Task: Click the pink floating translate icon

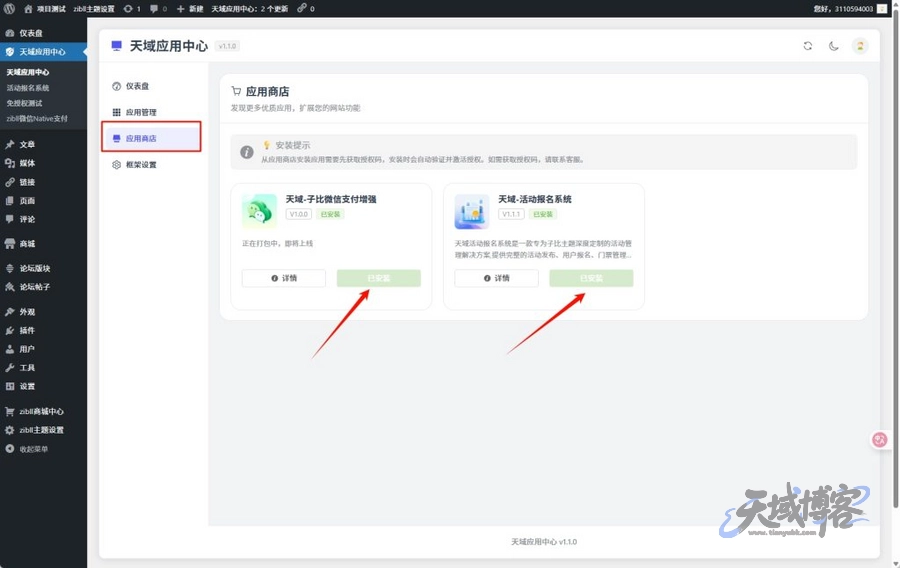Action: (879, 440)
